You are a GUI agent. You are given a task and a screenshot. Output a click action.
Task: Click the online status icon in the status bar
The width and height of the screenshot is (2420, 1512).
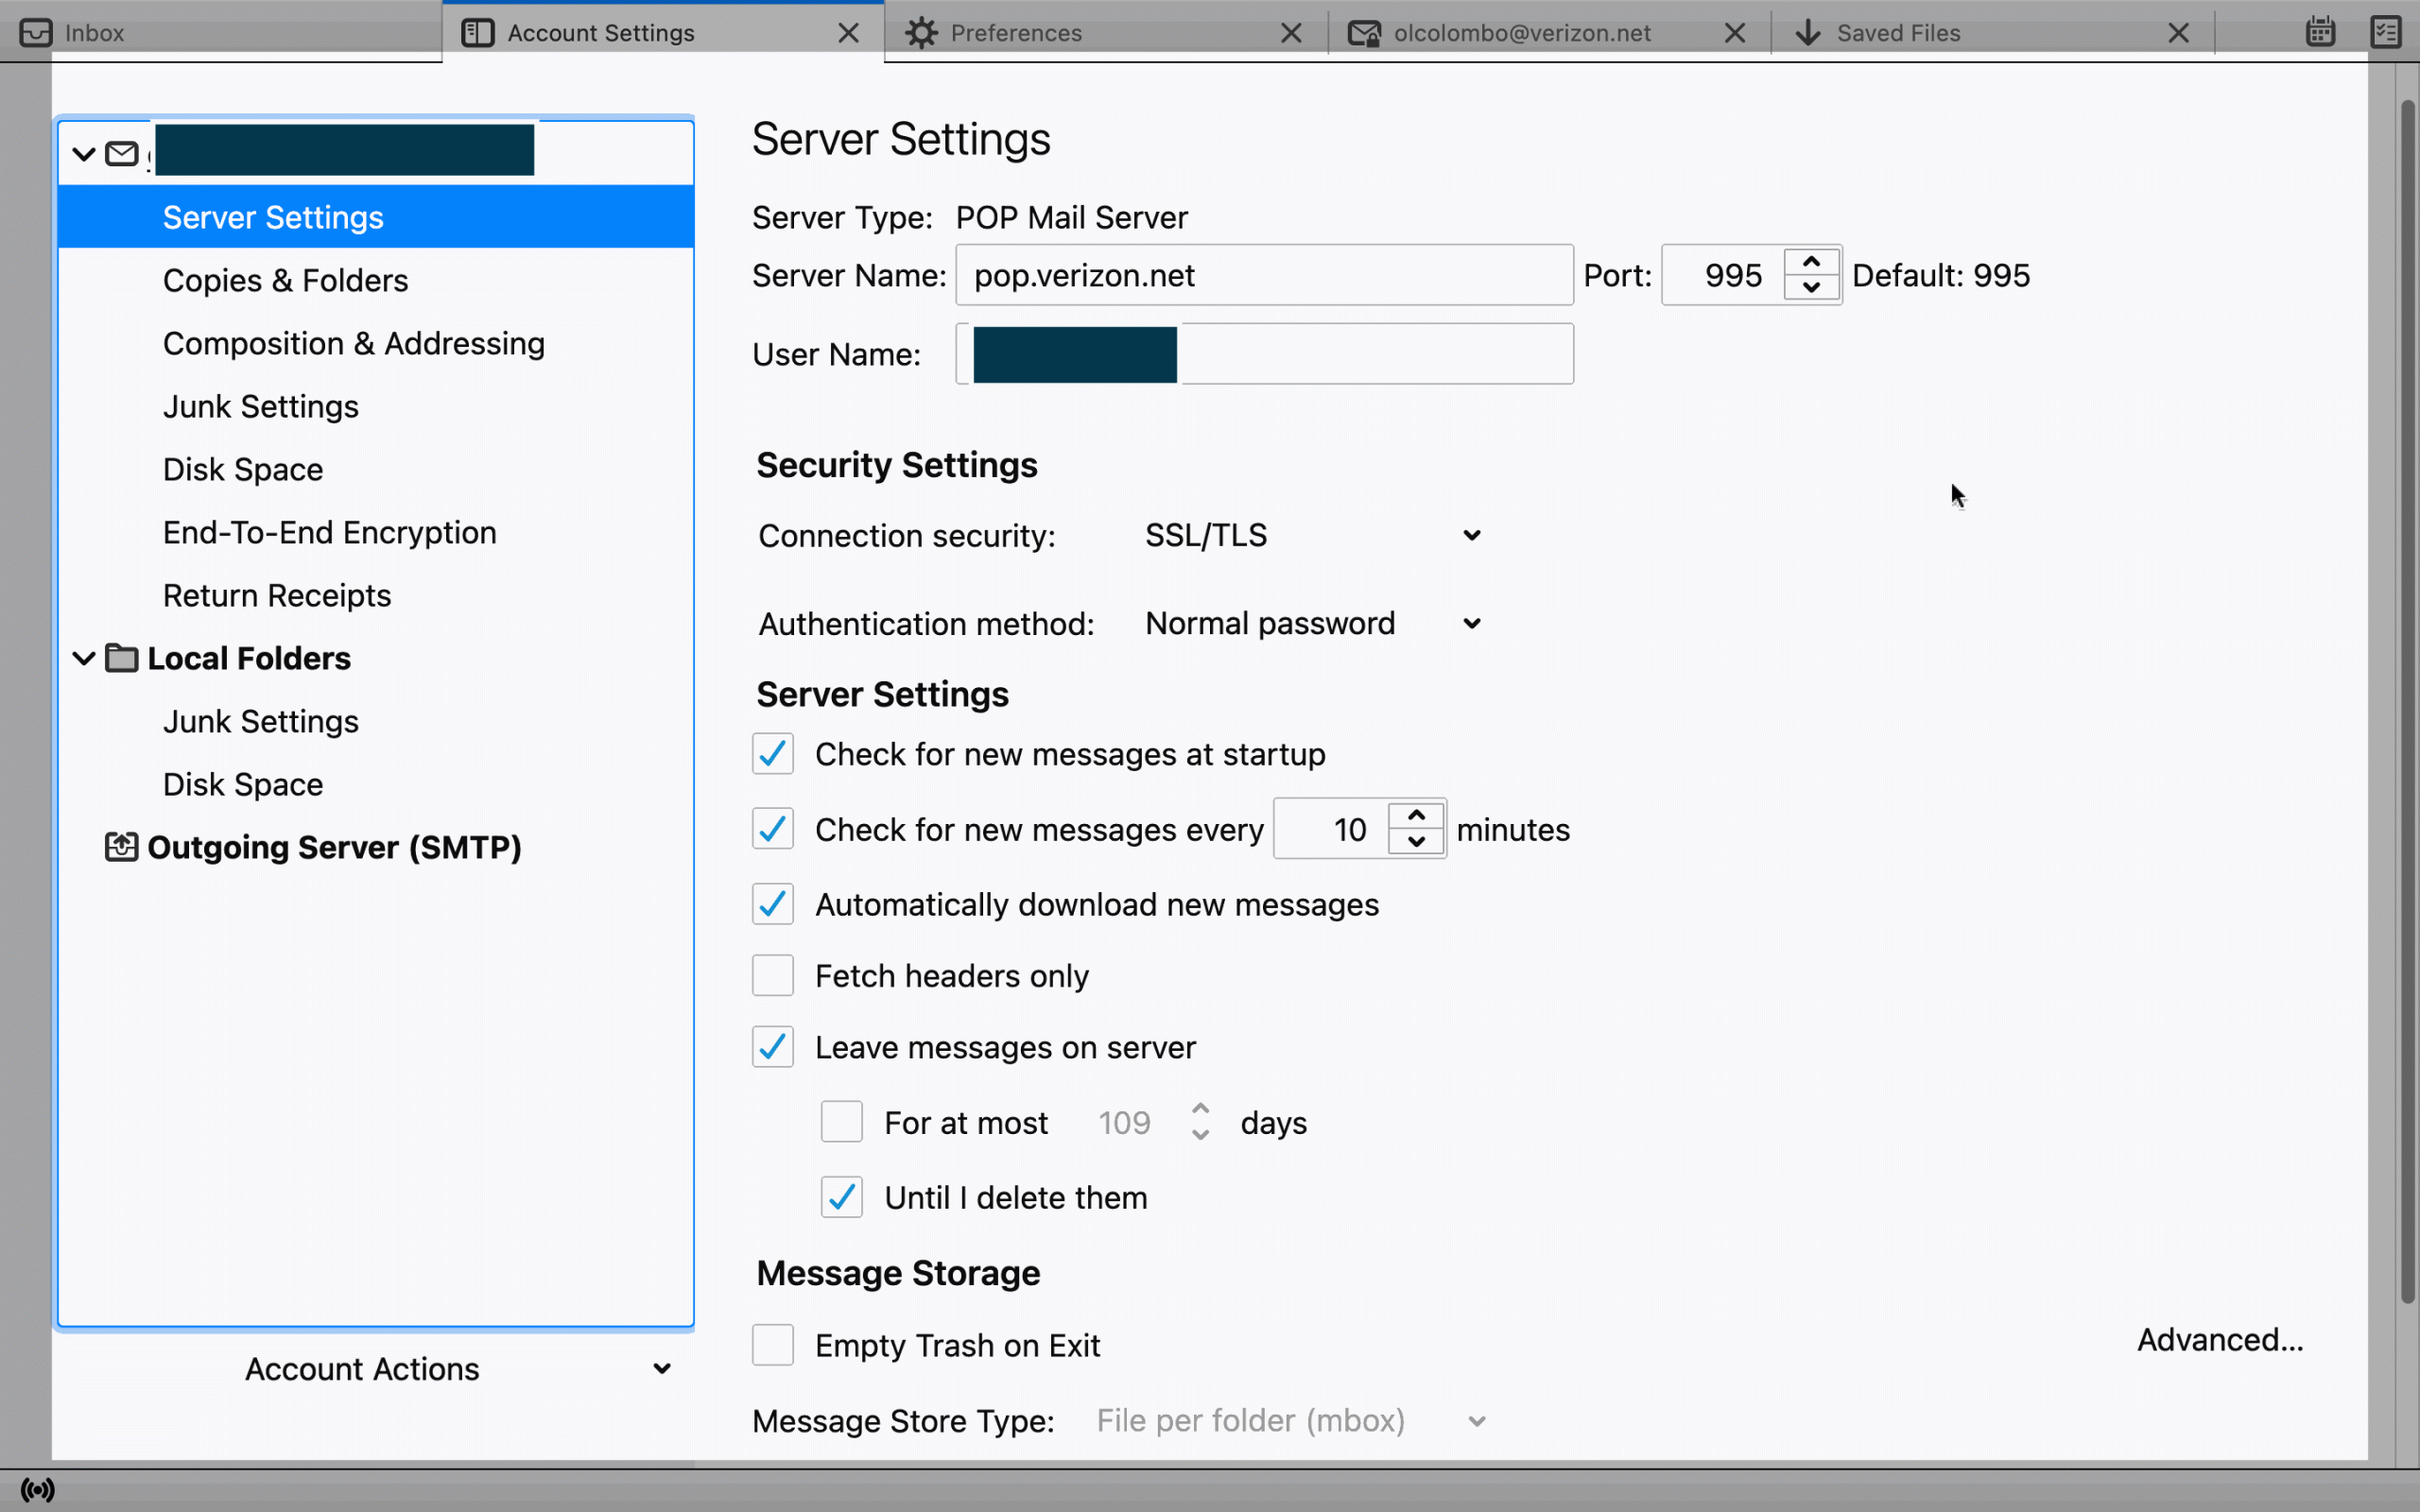click(38, 1490)
